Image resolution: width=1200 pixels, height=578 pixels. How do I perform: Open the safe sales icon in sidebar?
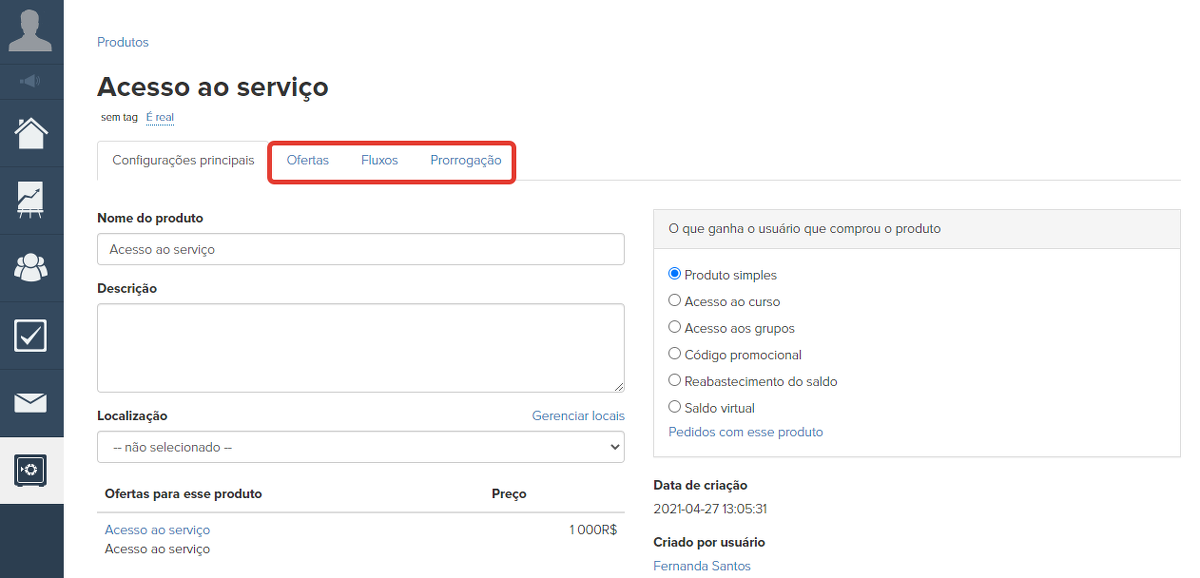[31, 470]
